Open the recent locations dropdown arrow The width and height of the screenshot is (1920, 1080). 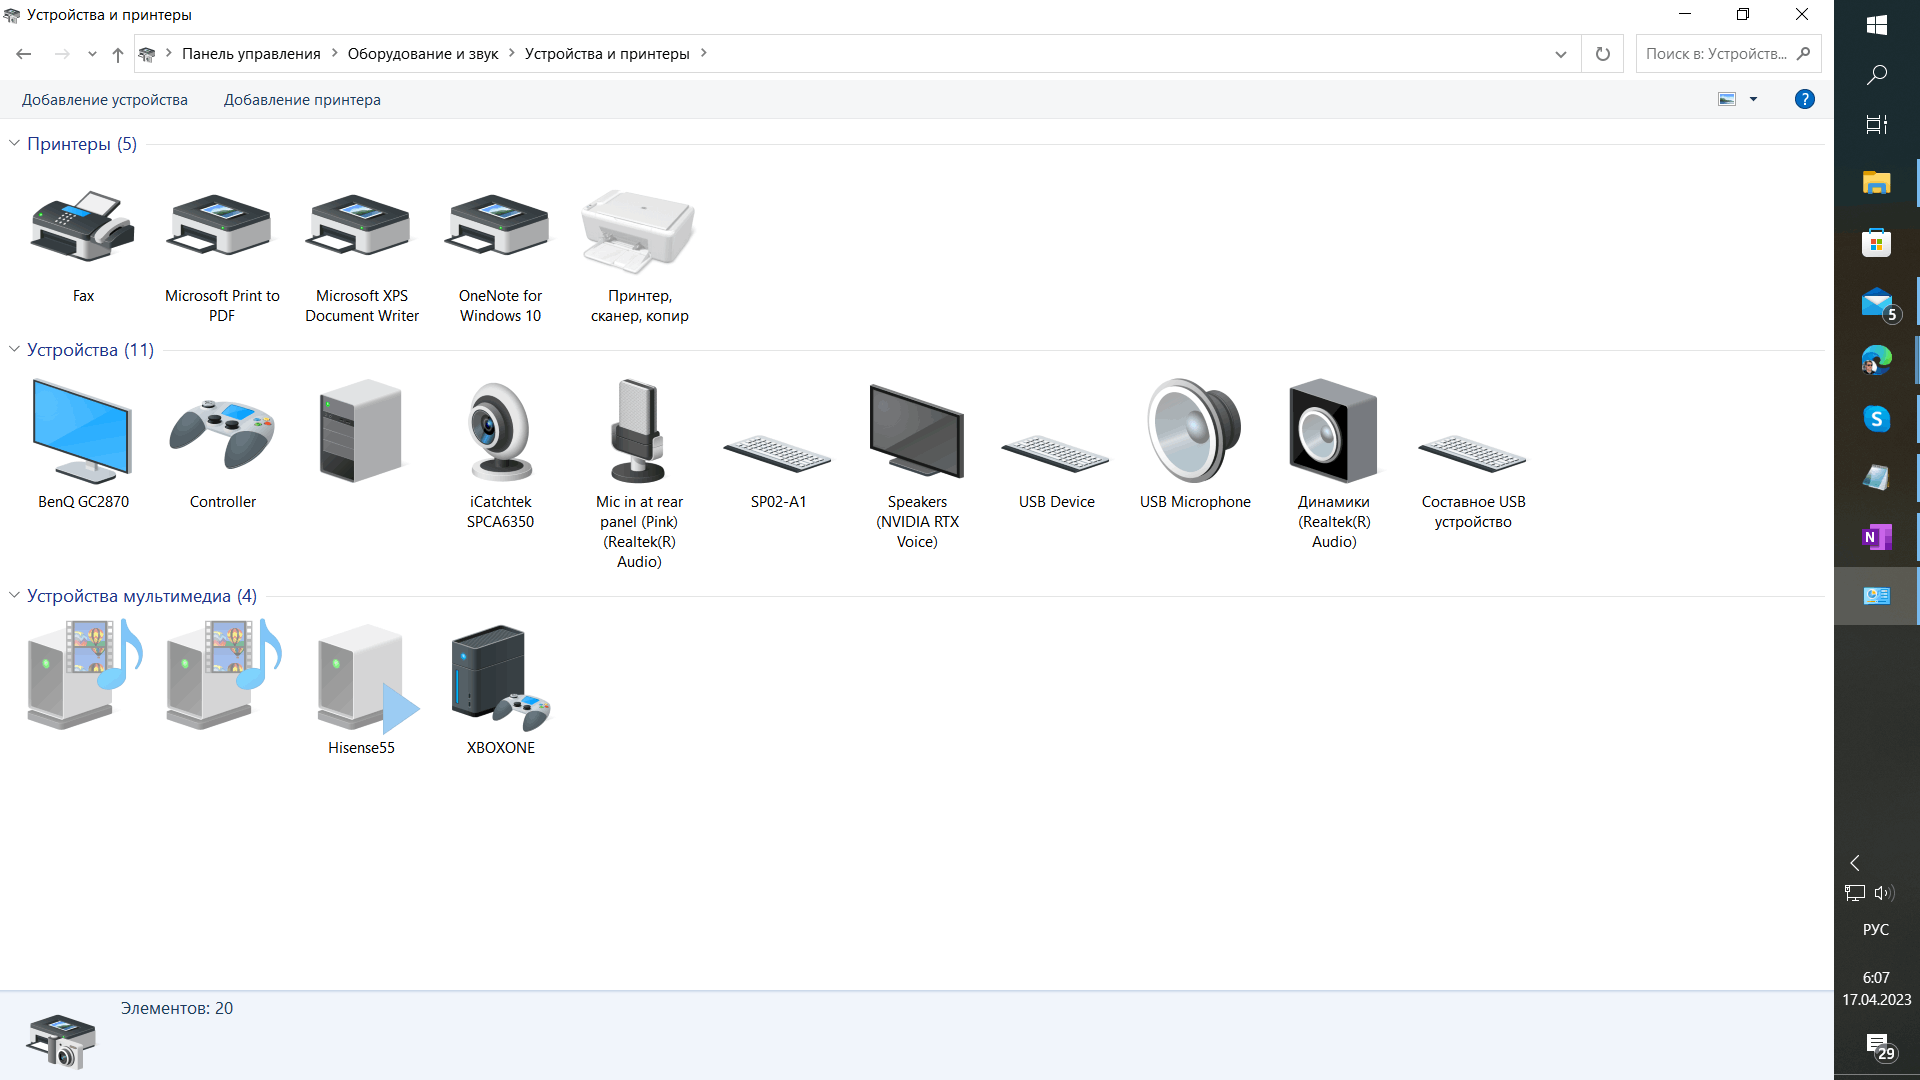[x=92, y=54]
